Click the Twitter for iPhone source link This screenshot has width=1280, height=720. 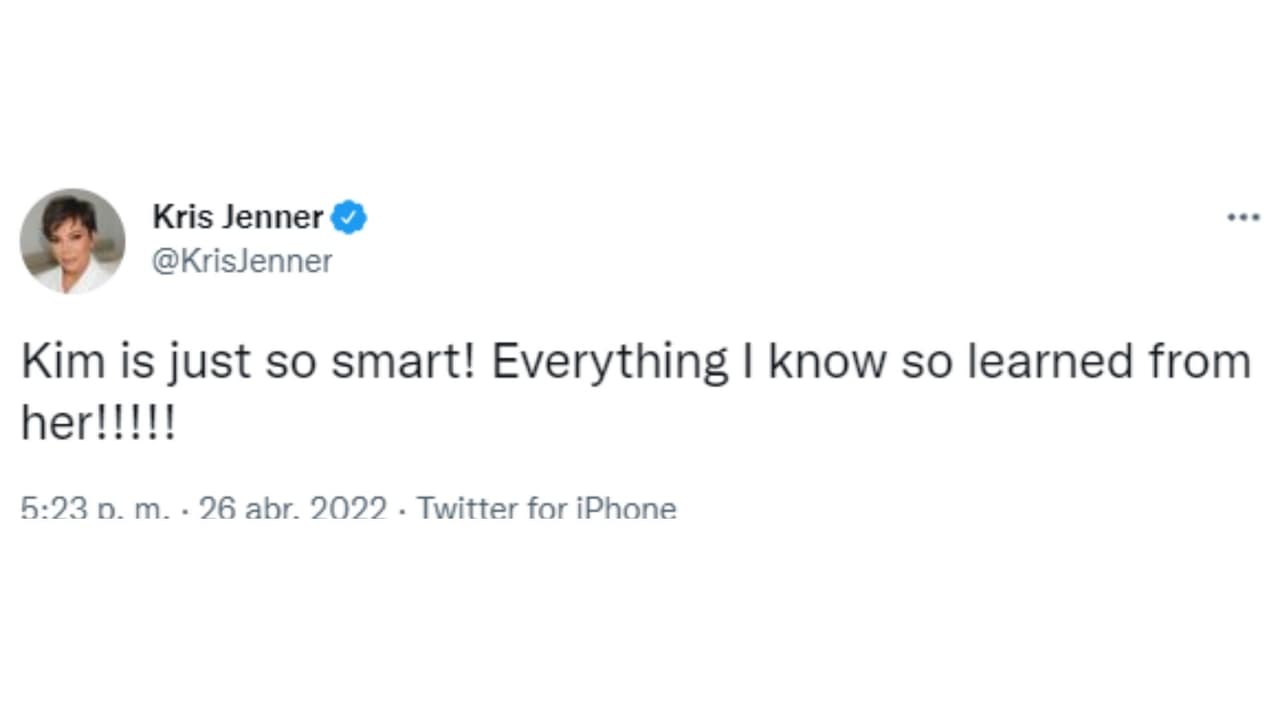(547, 508)
